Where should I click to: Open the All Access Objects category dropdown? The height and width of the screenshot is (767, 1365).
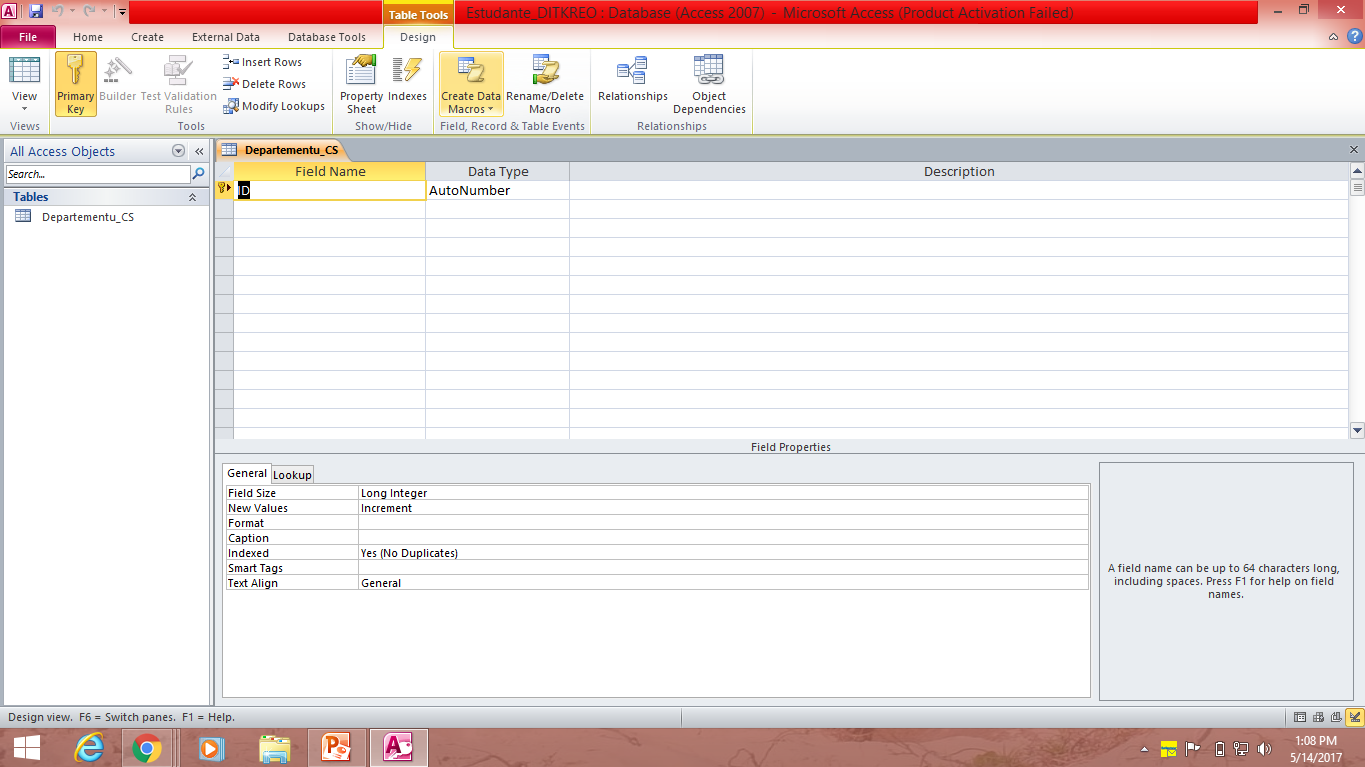pos(179,151)
